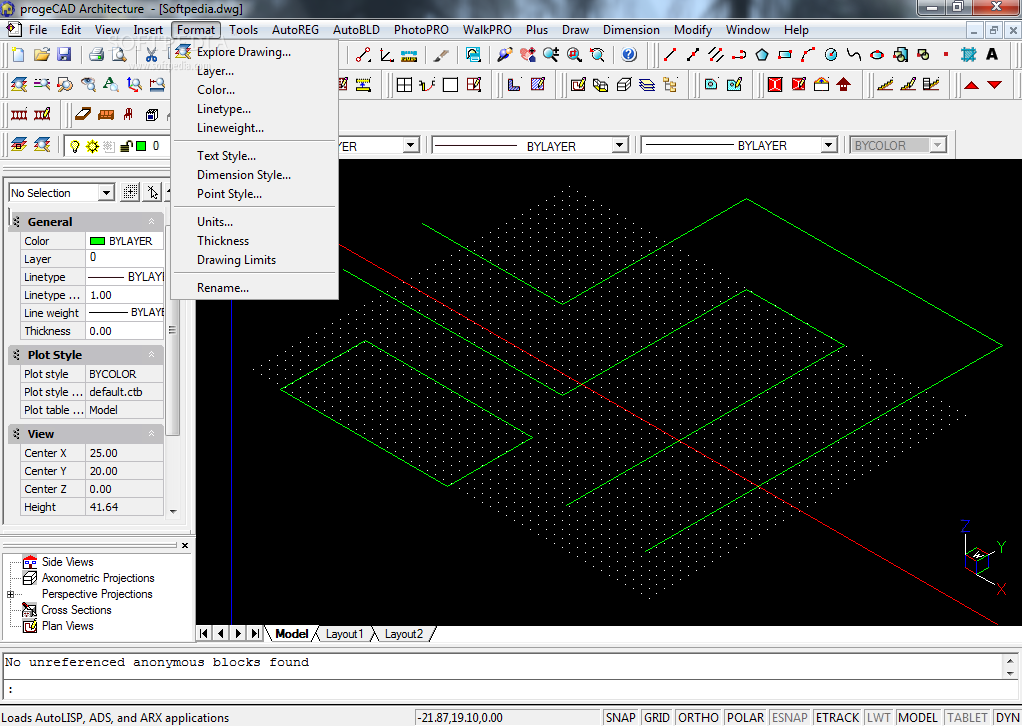Toggle TABLET mode in status bar

[x=967, y=718]
